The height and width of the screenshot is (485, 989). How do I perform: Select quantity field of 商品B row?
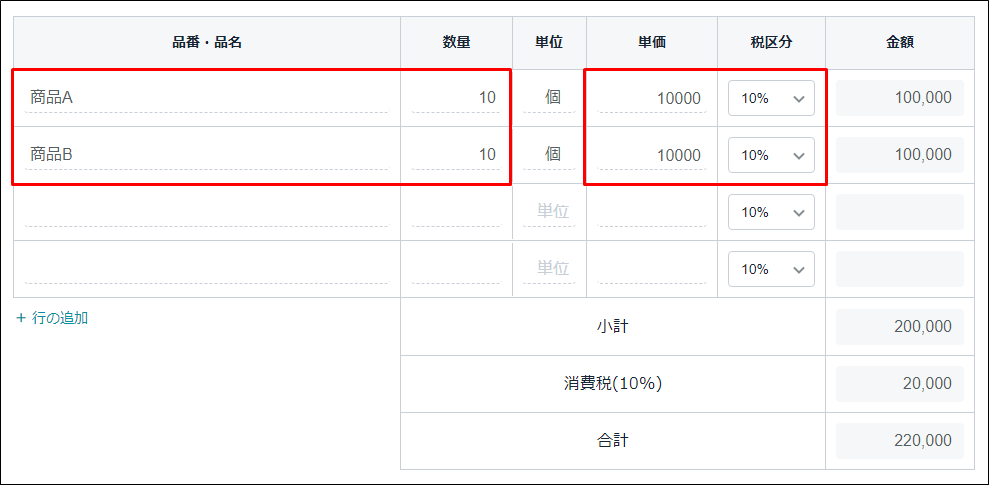[x=456, y=155]
